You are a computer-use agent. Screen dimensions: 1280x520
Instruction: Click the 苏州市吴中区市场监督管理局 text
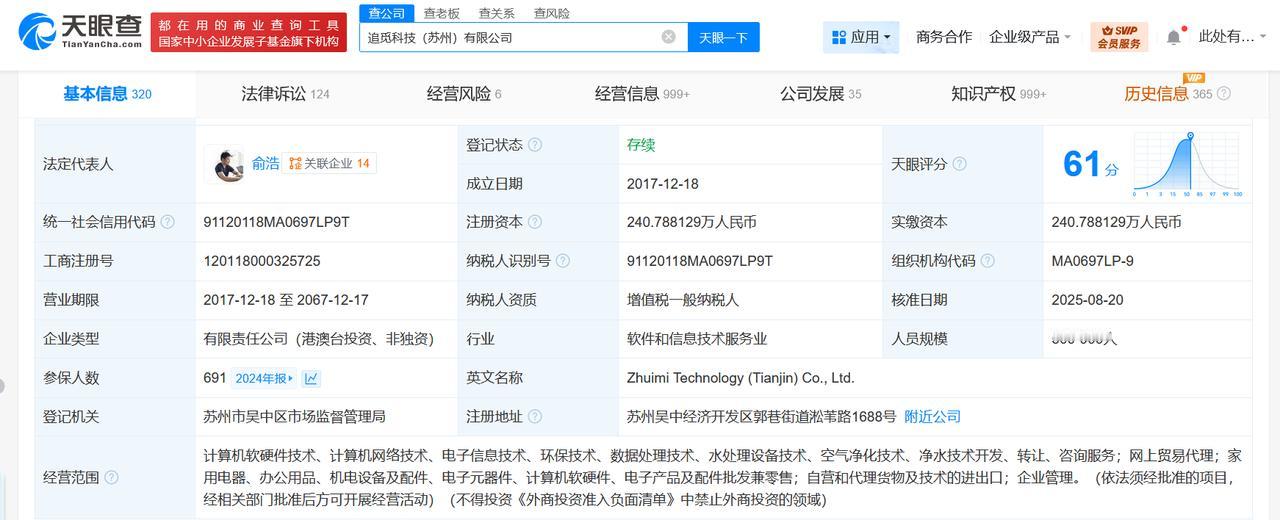294,416
